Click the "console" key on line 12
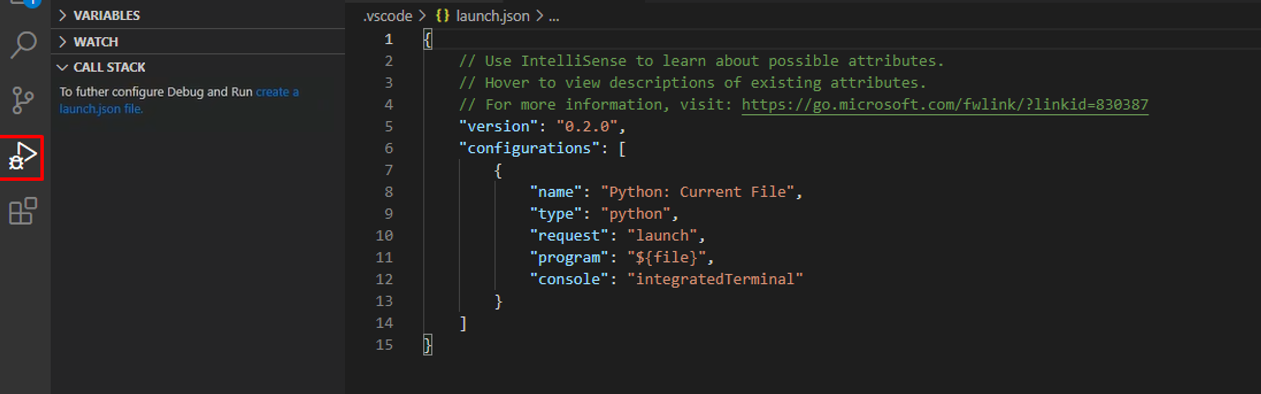 (570, 279)
